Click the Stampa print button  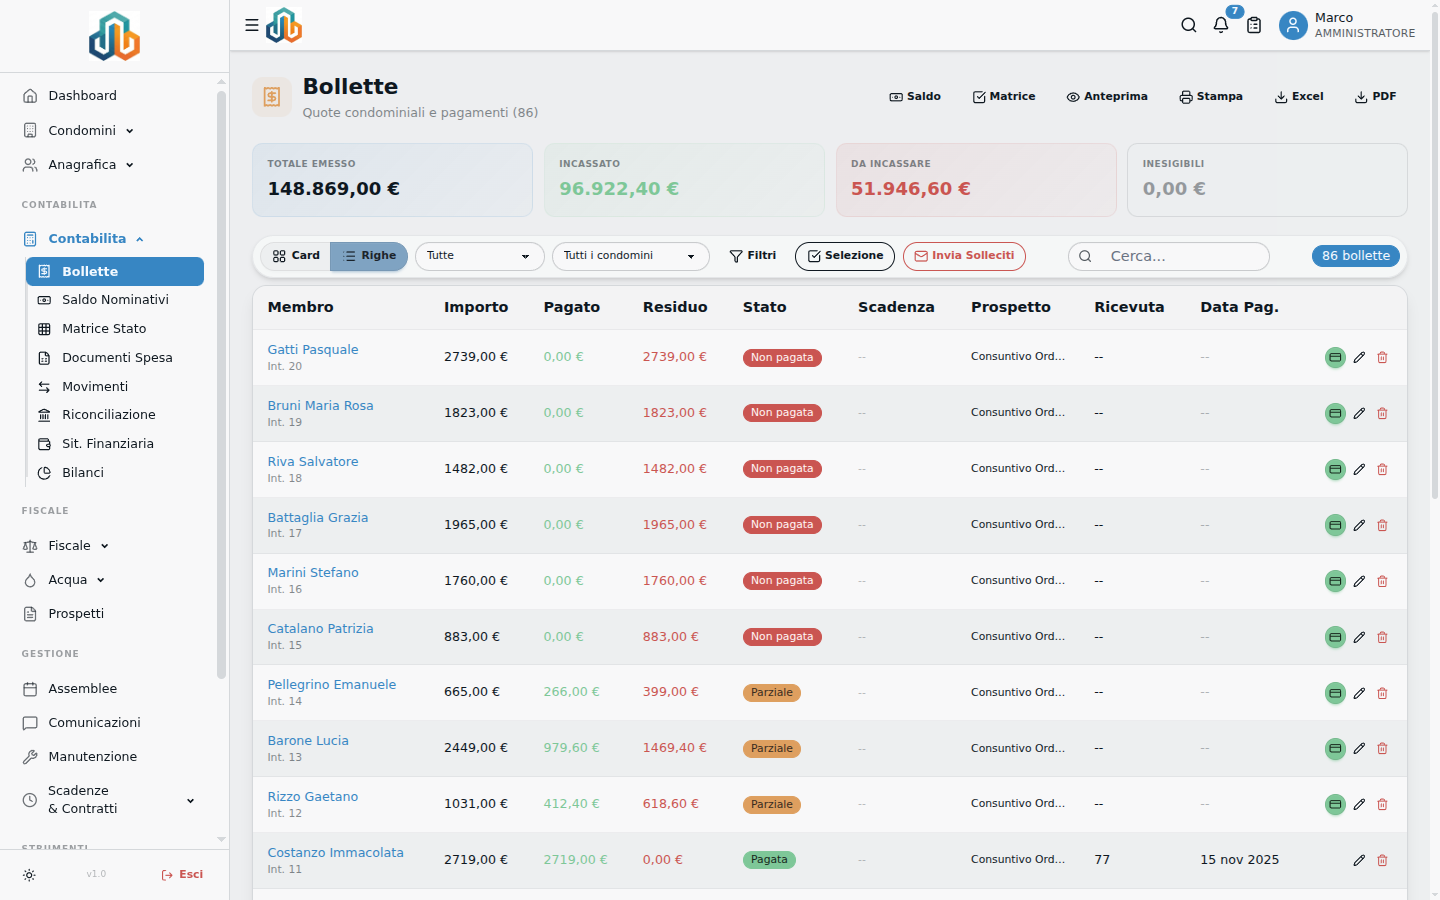pos(1211,97)
